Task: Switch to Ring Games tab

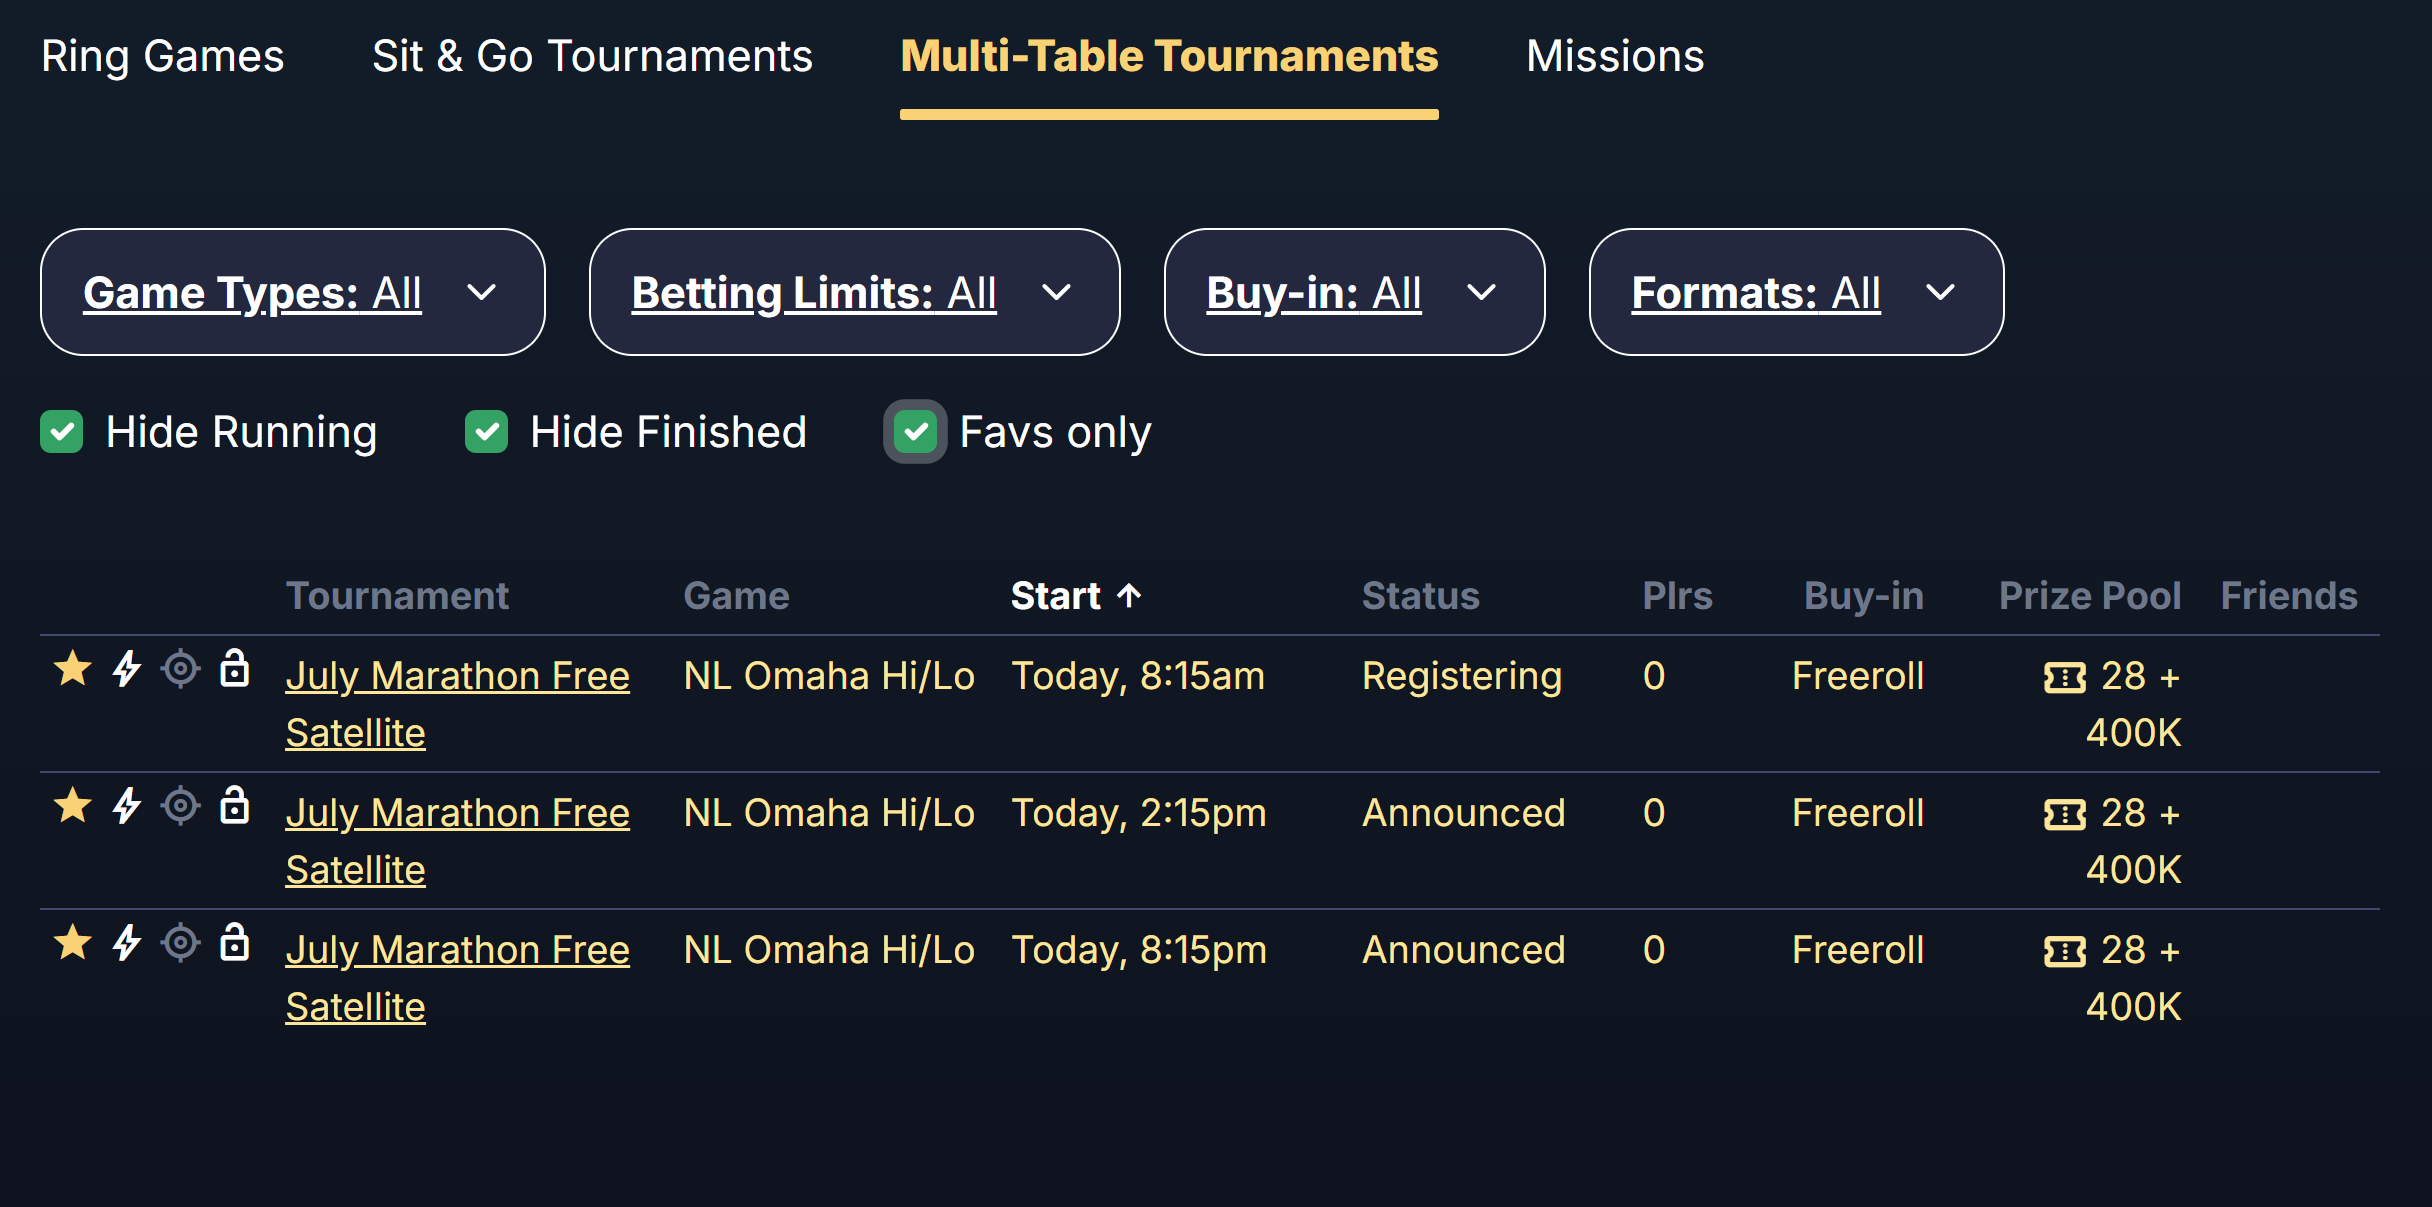Action: click(x=163, y=56)
